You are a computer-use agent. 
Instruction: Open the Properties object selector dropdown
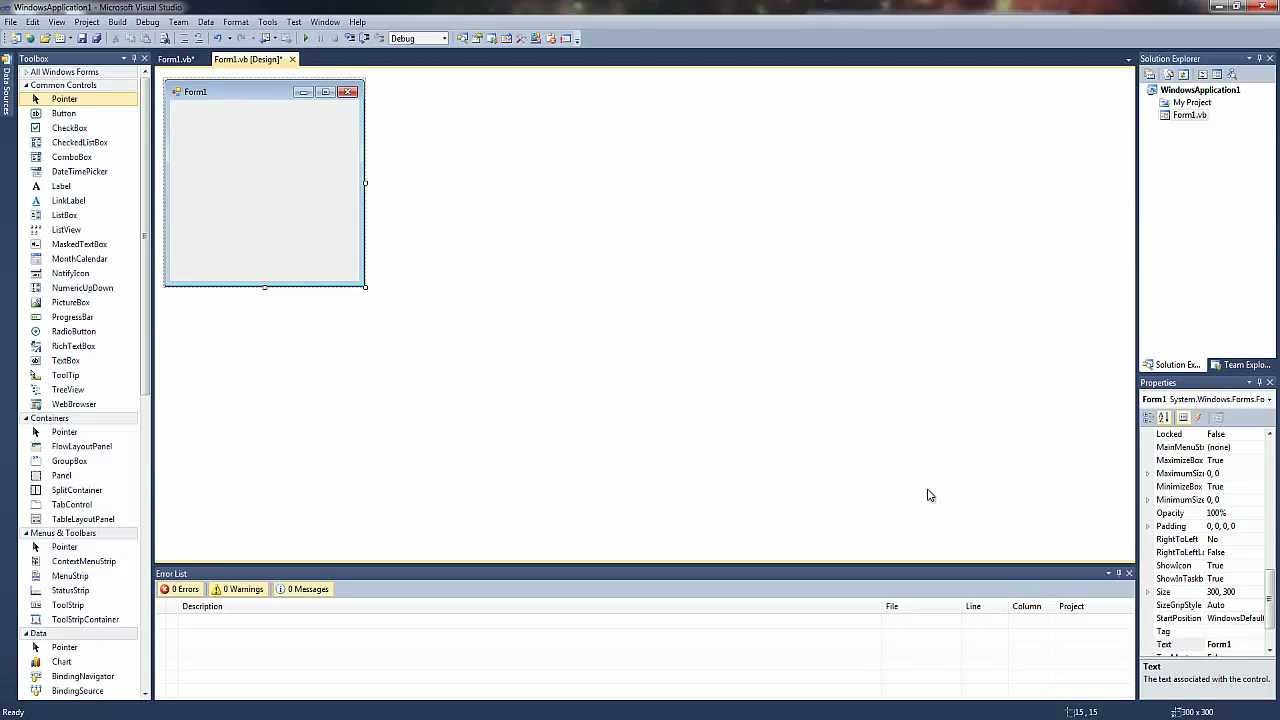(1269, 399)
